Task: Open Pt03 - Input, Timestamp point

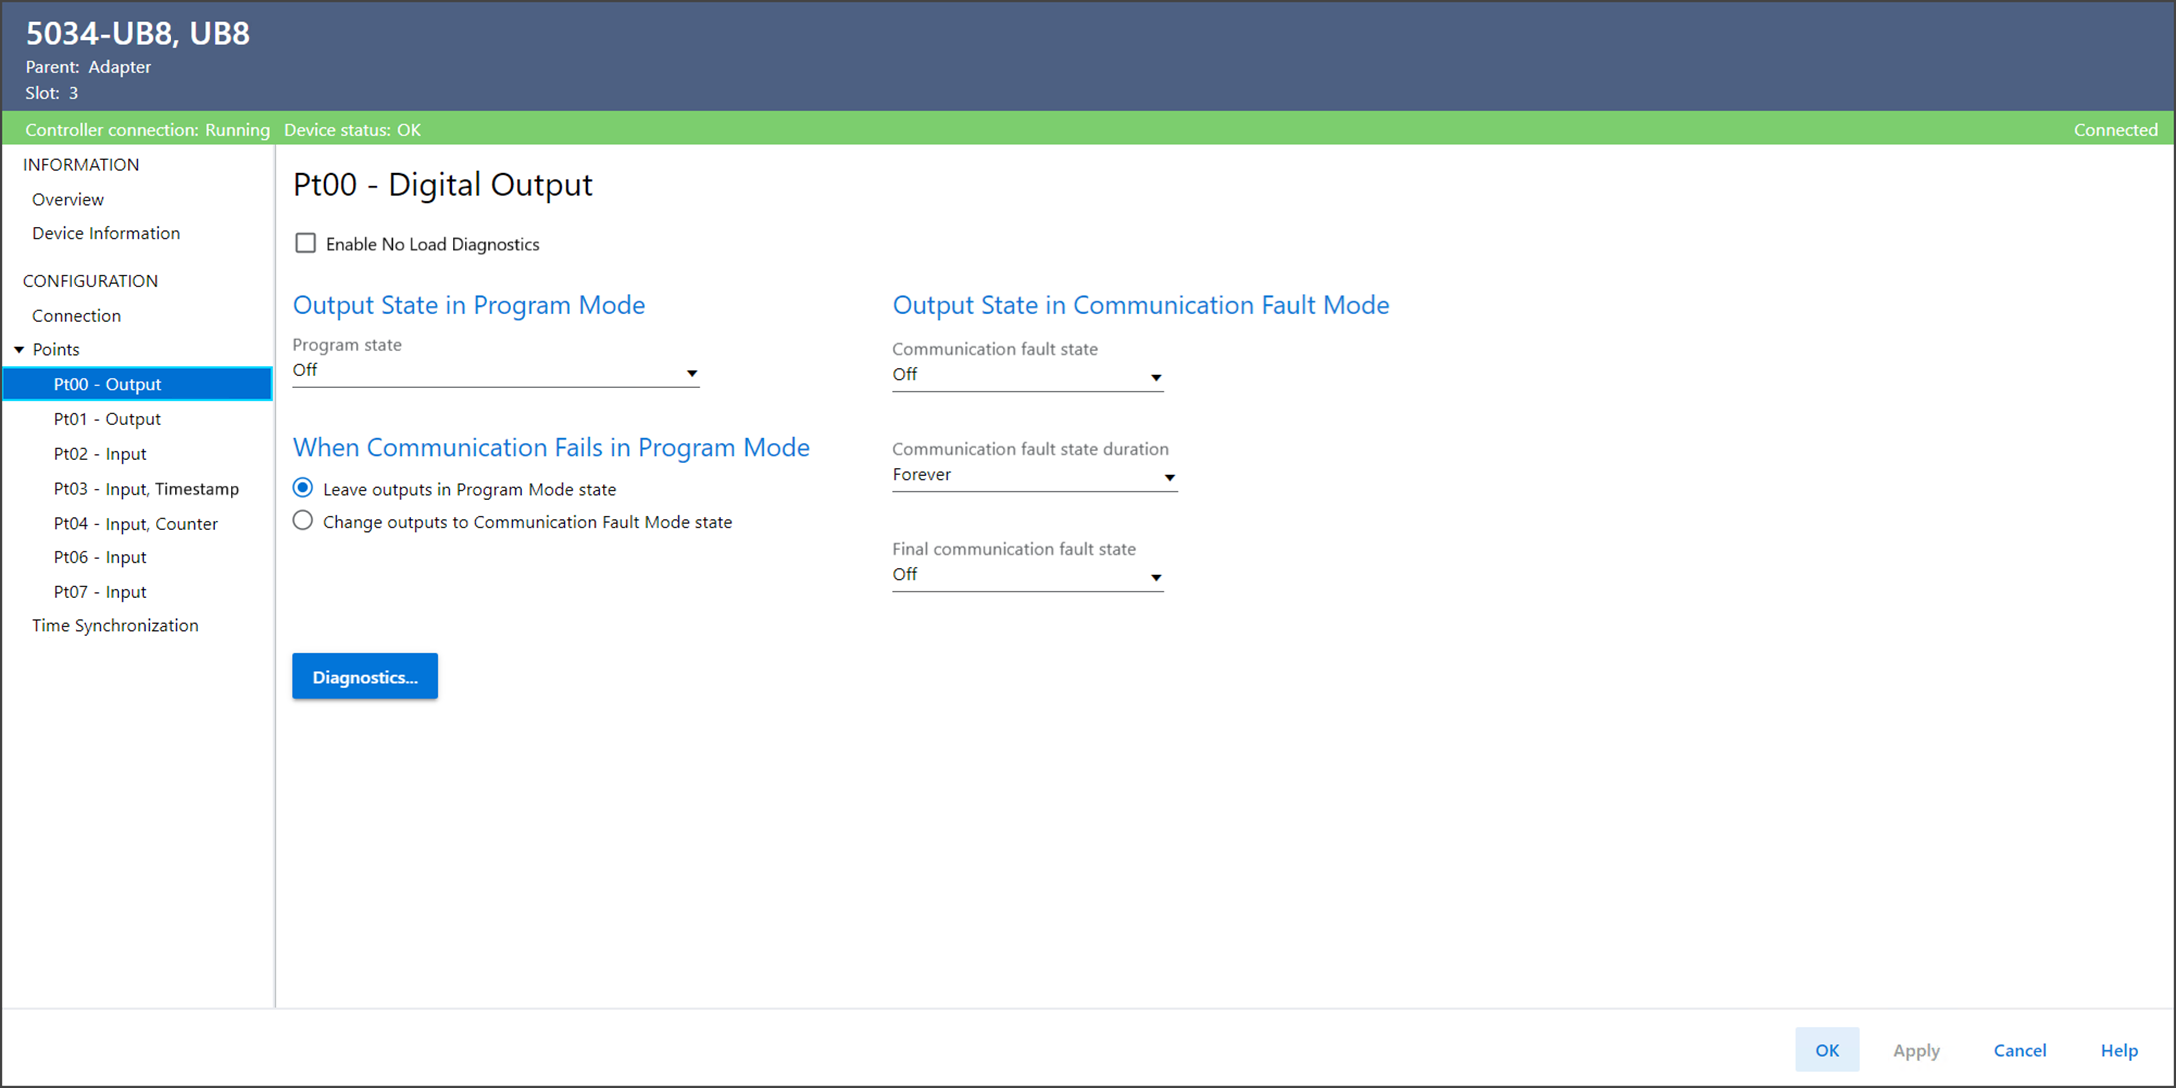Action: [146, 489]
